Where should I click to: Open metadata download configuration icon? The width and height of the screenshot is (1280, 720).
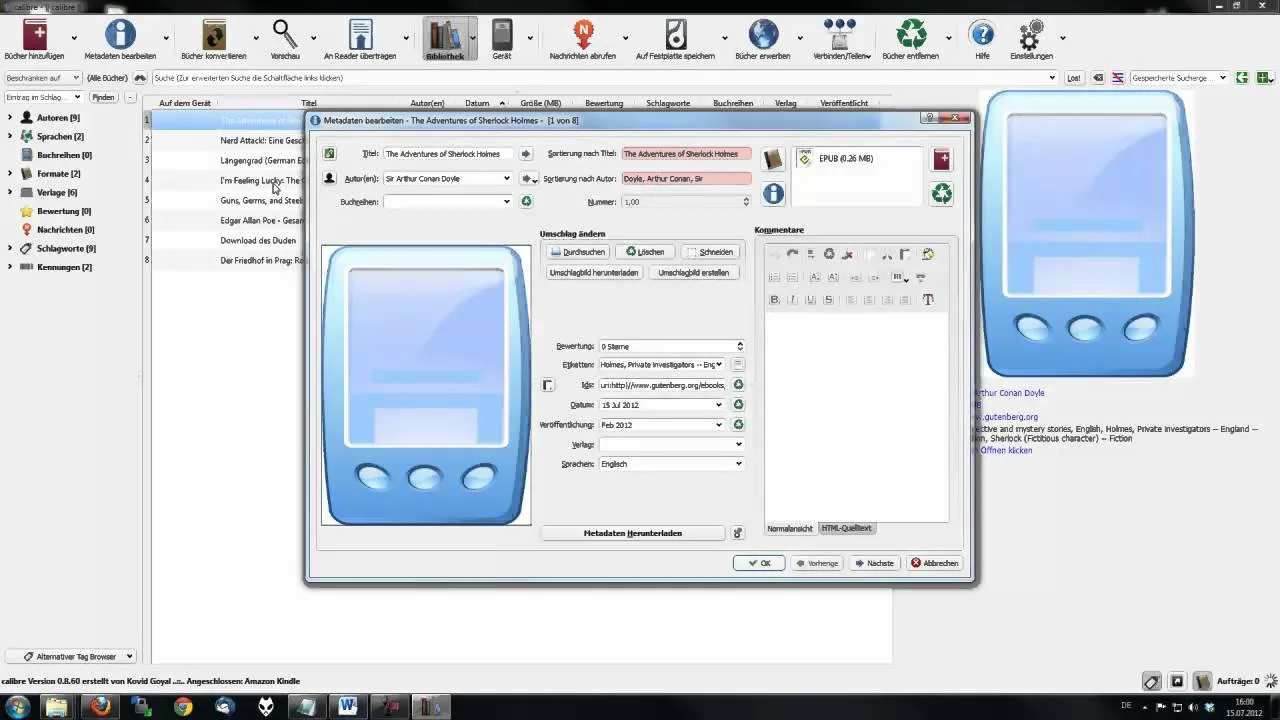pos(738,533)
